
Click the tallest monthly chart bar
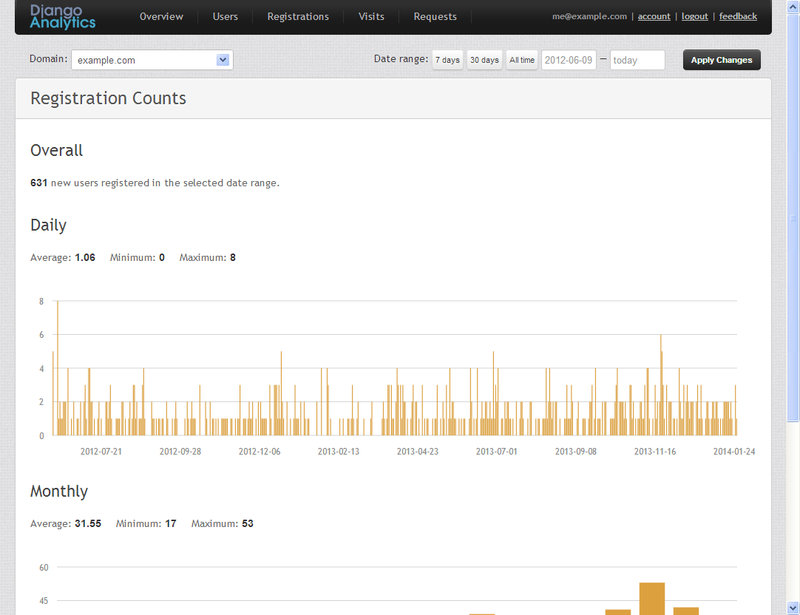pos(652,599)
